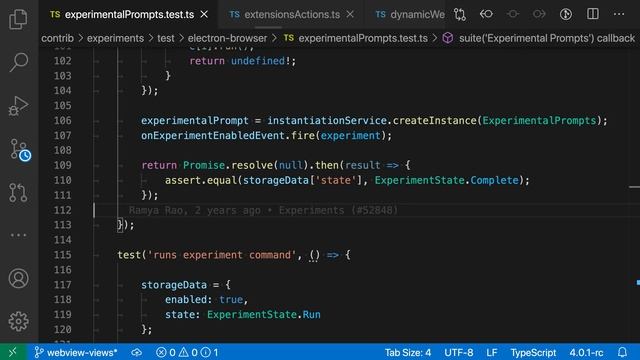
Task: Click the git blame annotation by Ramya Rao
Action: click(263, 210)
